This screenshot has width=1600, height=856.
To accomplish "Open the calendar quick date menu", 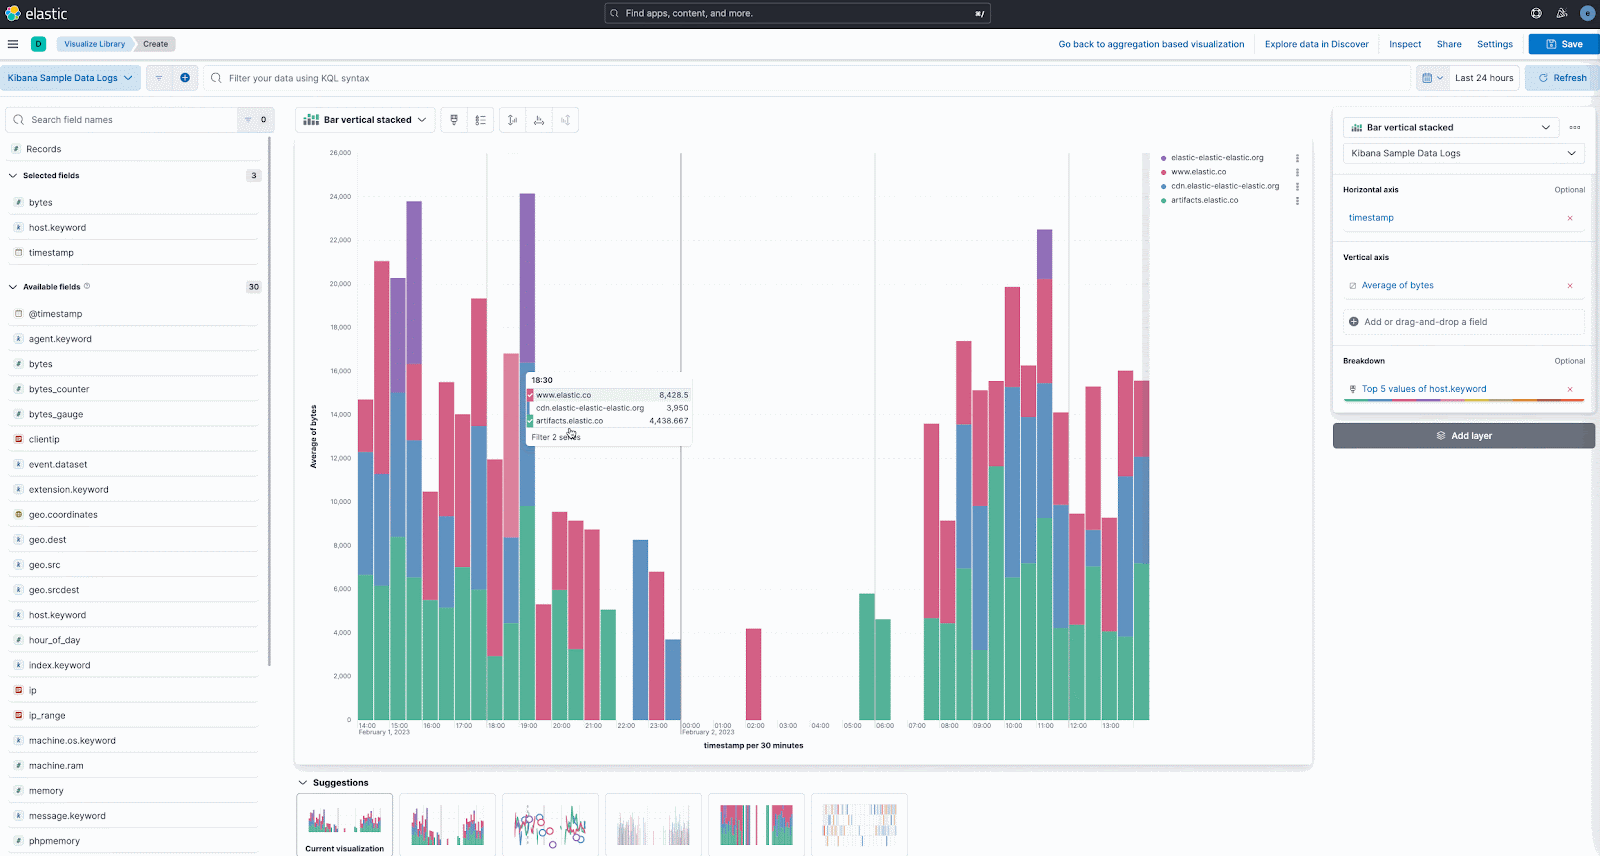I will (1432, 78).
